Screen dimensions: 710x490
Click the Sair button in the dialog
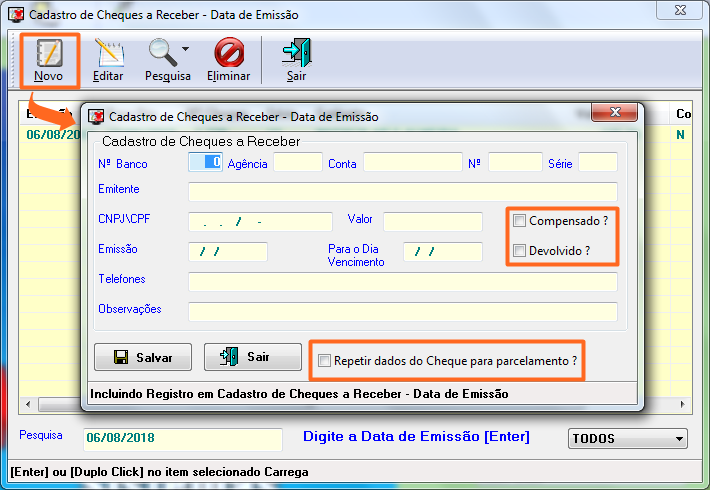click(x=253, y=357)
